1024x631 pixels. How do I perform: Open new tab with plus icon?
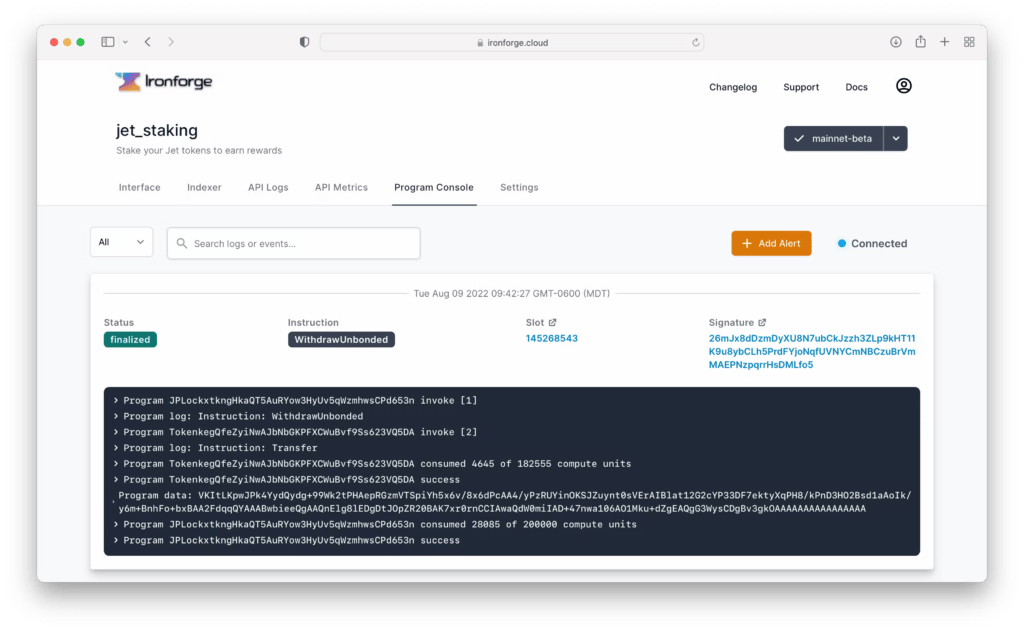pos(944,42)
